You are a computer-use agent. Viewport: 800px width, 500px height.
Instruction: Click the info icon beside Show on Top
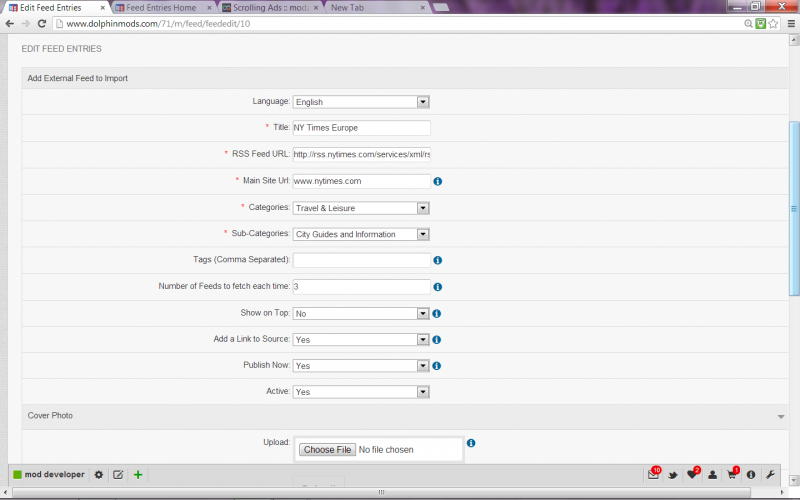(437, 313)
